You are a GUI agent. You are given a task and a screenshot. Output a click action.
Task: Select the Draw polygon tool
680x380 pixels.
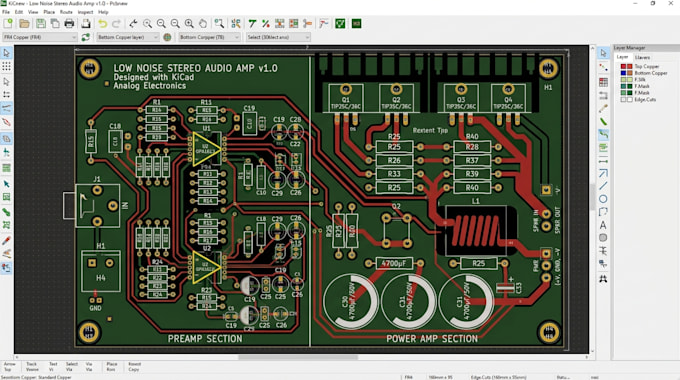[x=603, y=212]
